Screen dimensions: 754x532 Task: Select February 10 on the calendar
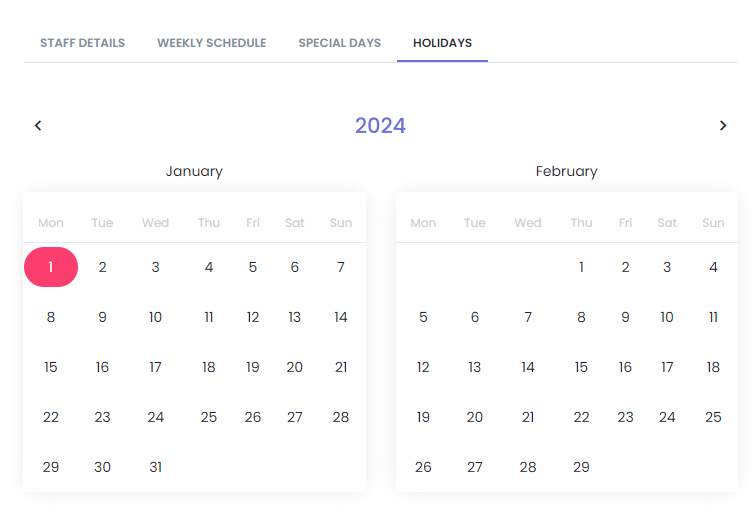click(667, 317)
